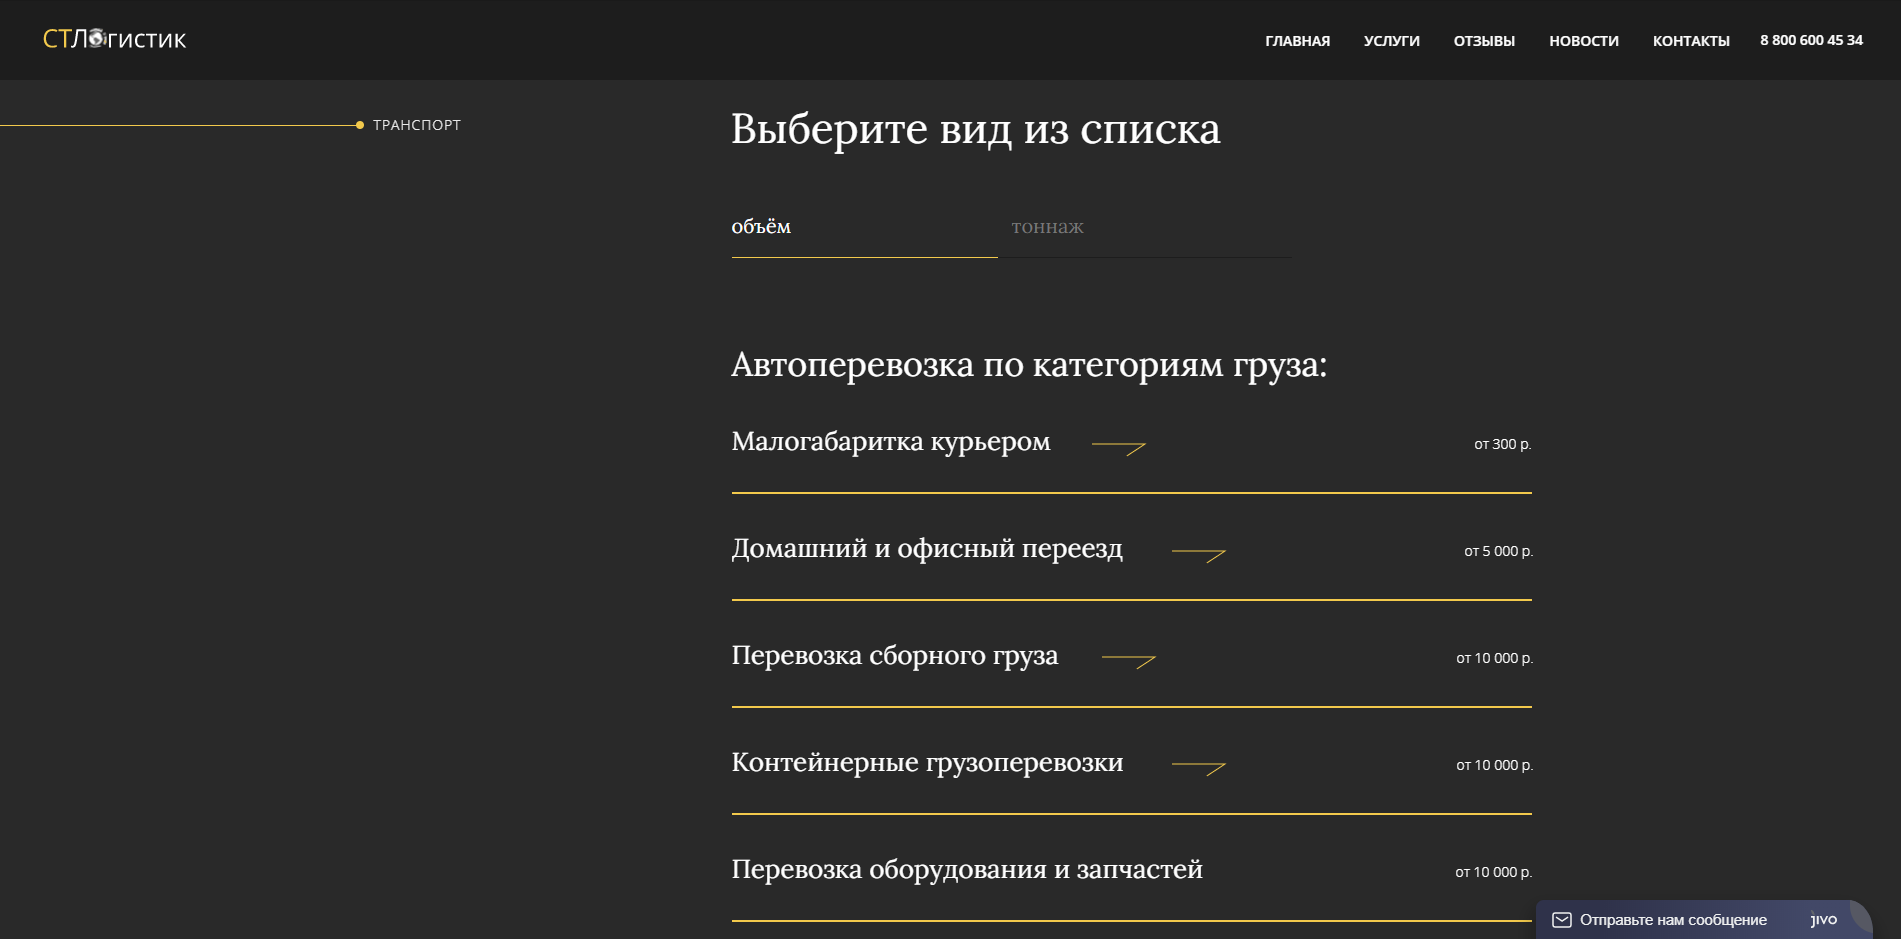Open the ГЛАВНАЯ menu item
The width and height of the screenshot is (1901, 939).
pyautogui.click(x=1297, y=41)
